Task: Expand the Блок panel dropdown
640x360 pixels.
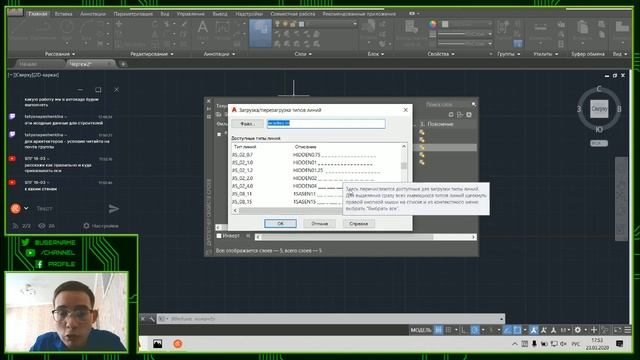Action: click(x=376, y=54)
